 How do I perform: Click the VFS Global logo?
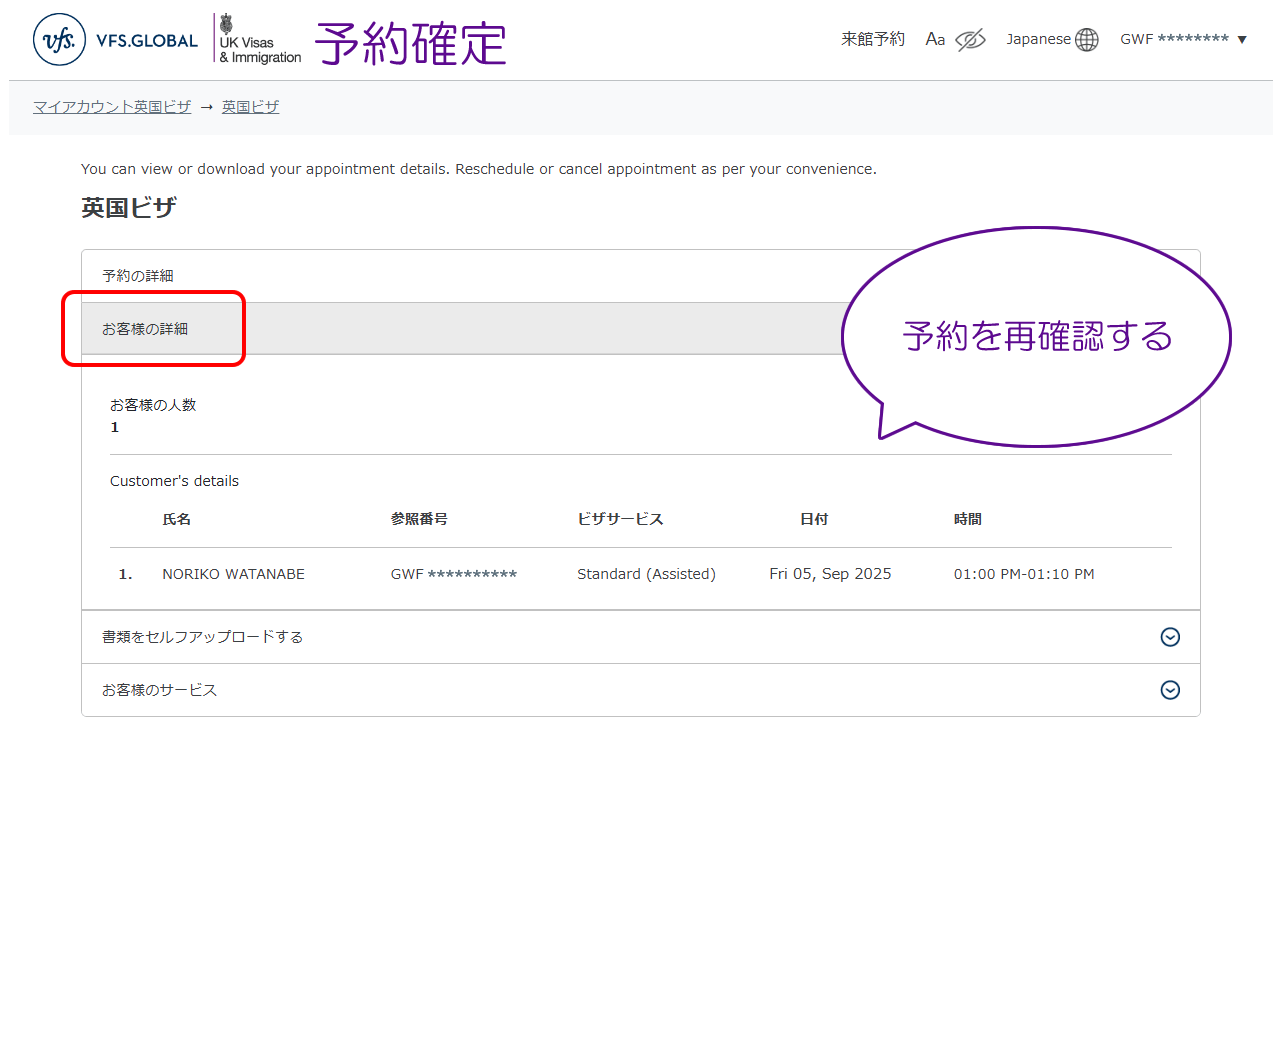tap(115, 40)
